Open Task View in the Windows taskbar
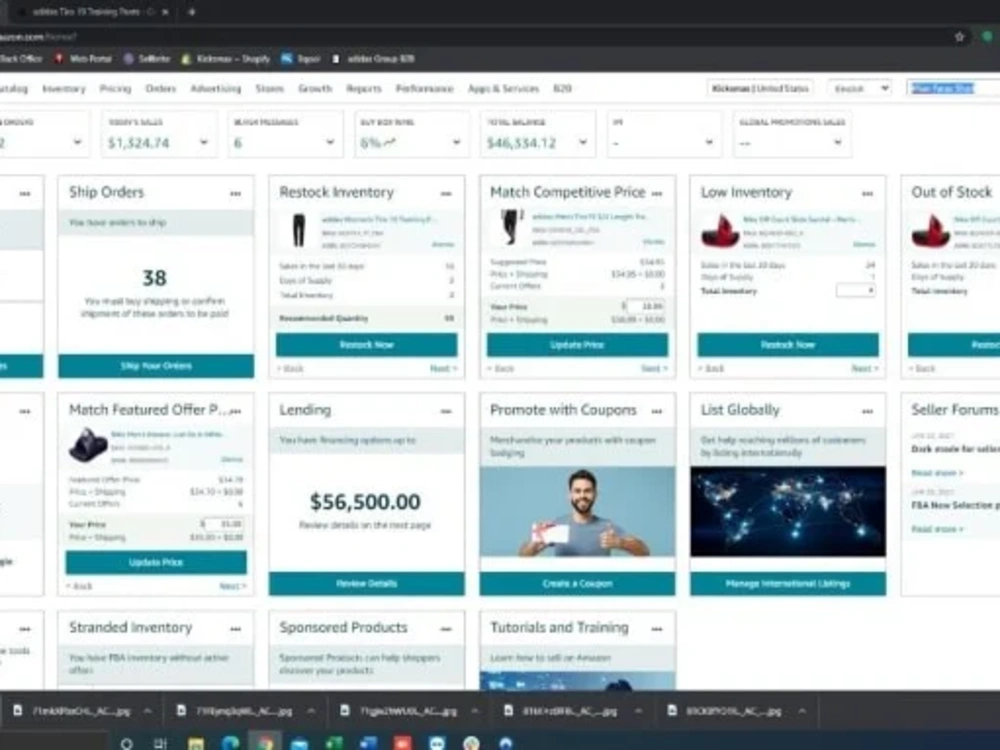1000x750 pixels. coord(160,743)
